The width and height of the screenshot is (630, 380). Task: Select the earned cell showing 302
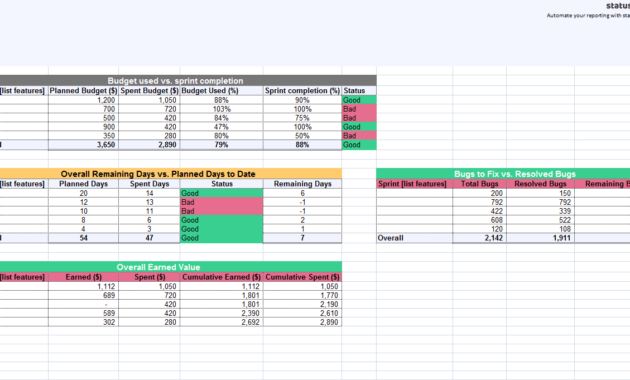tap(83, 322)
